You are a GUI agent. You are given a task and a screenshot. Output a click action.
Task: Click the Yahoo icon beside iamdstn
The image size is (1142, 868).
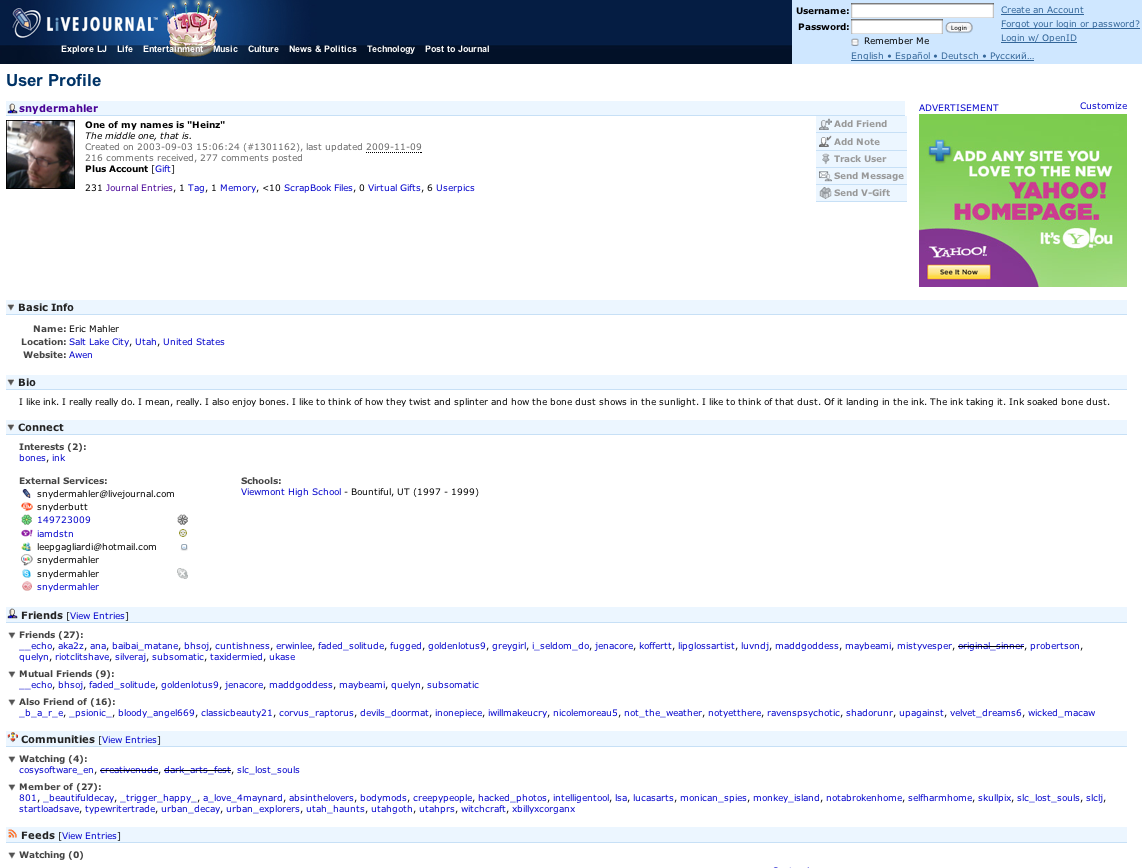tap(26, 534)
